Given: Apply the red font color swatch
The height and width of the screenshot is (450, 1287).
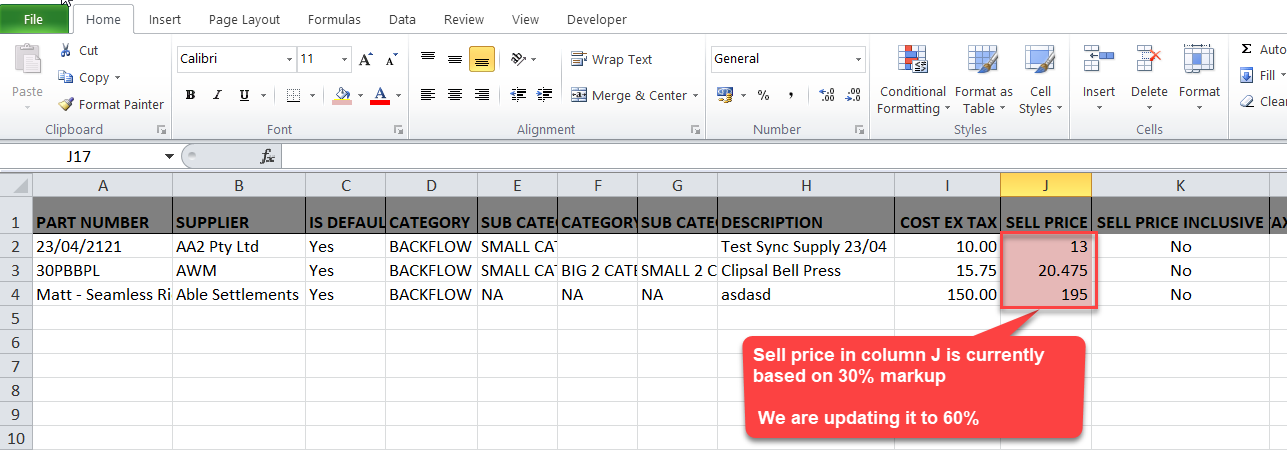Looking at the screenshot, I should click(x=379, y=96).
